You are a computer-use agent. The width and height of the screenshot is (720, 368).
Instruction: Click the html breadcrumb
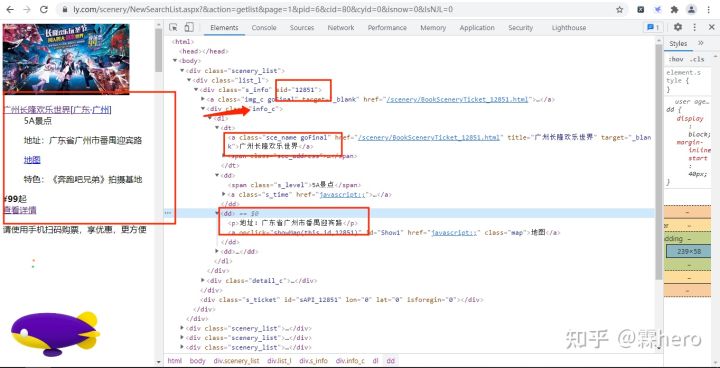click(x=174, y=361)
